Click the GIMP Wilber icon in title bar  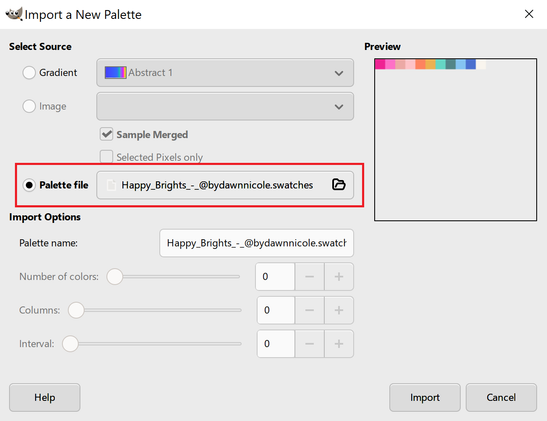[14, 14]
